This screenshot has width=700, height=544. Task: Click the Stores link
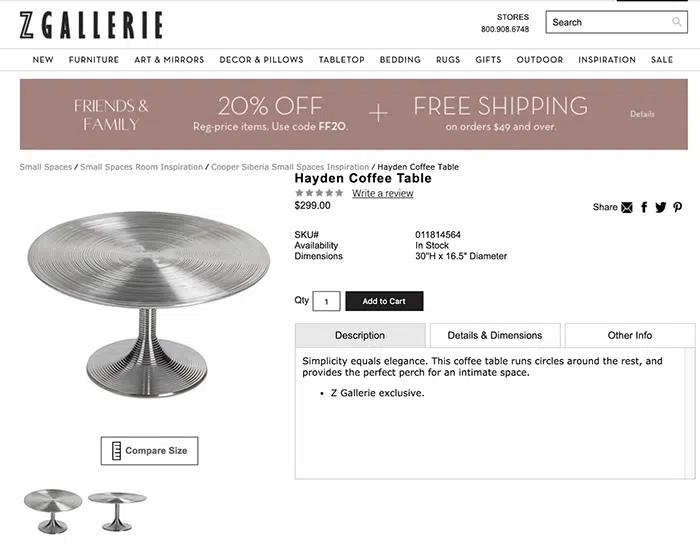pos(512,17)
